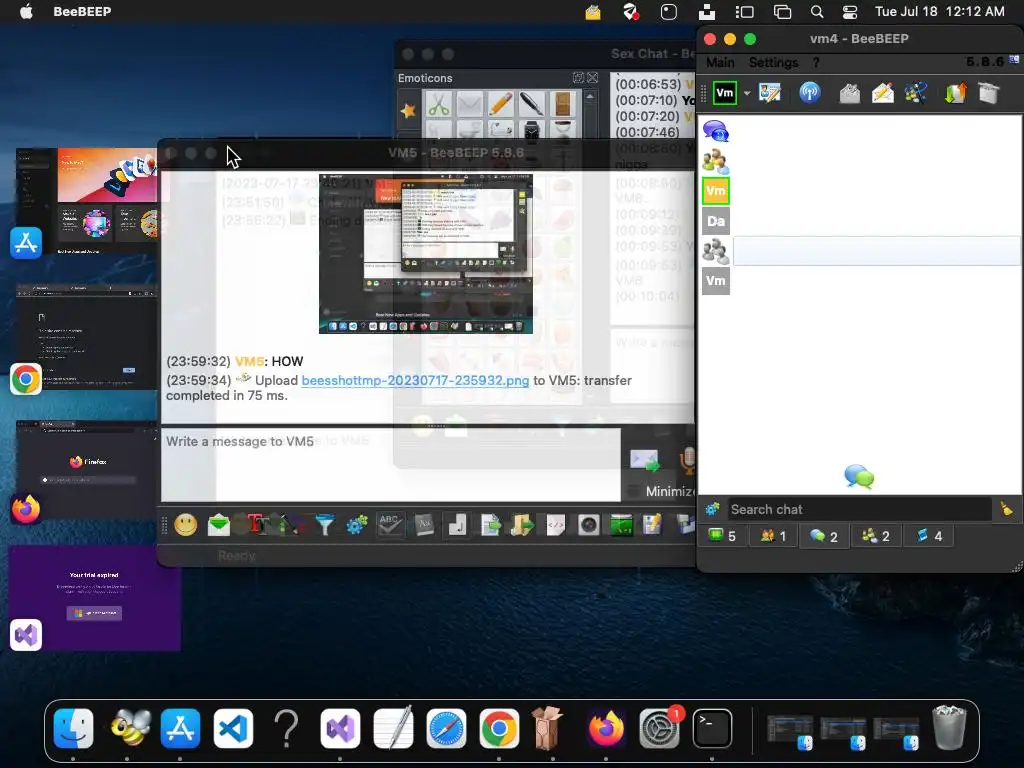Click the send message icon in VM5 chat
The image size is (1024, 768).
tap(645, 460)
